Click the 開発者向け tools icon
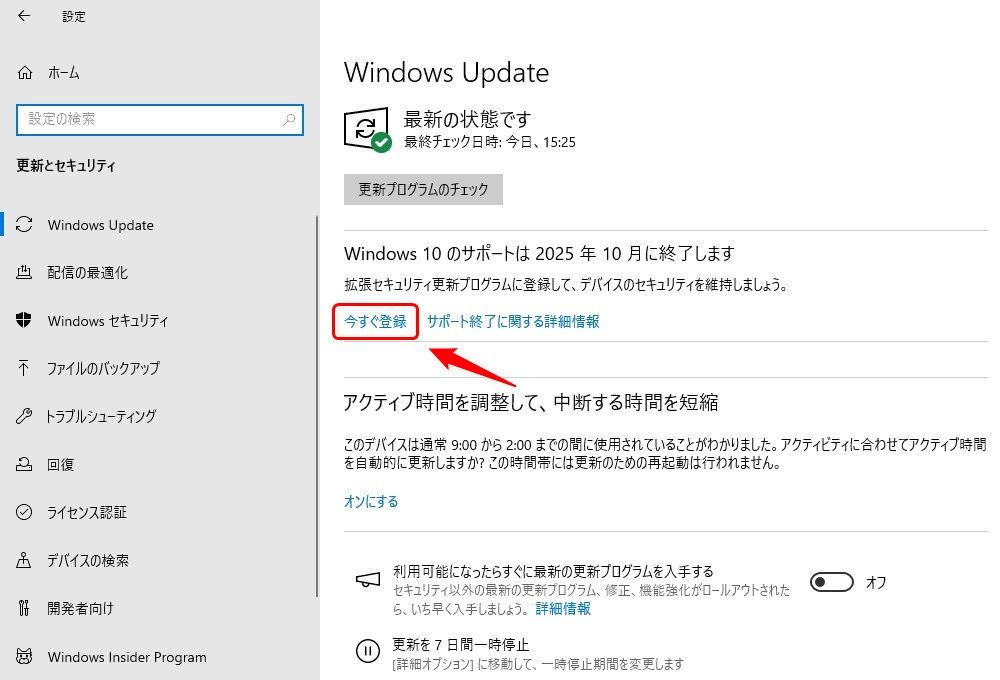The height and width of the screenshot is (680, 1000). (x=24, y=608)
